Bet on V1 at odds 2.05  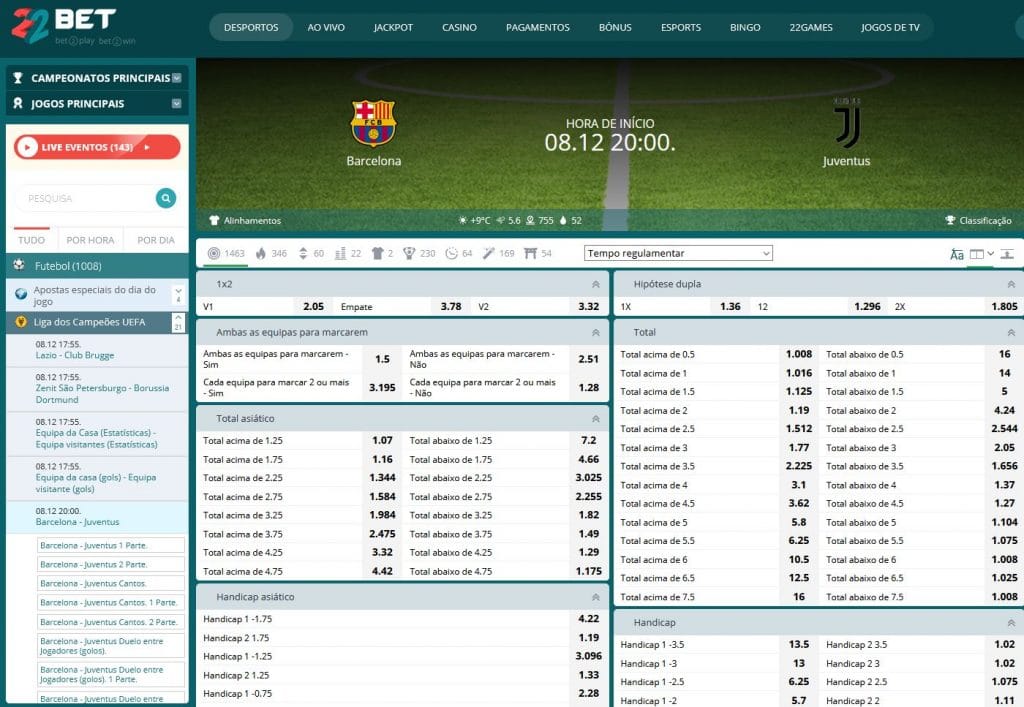(313, 306)
